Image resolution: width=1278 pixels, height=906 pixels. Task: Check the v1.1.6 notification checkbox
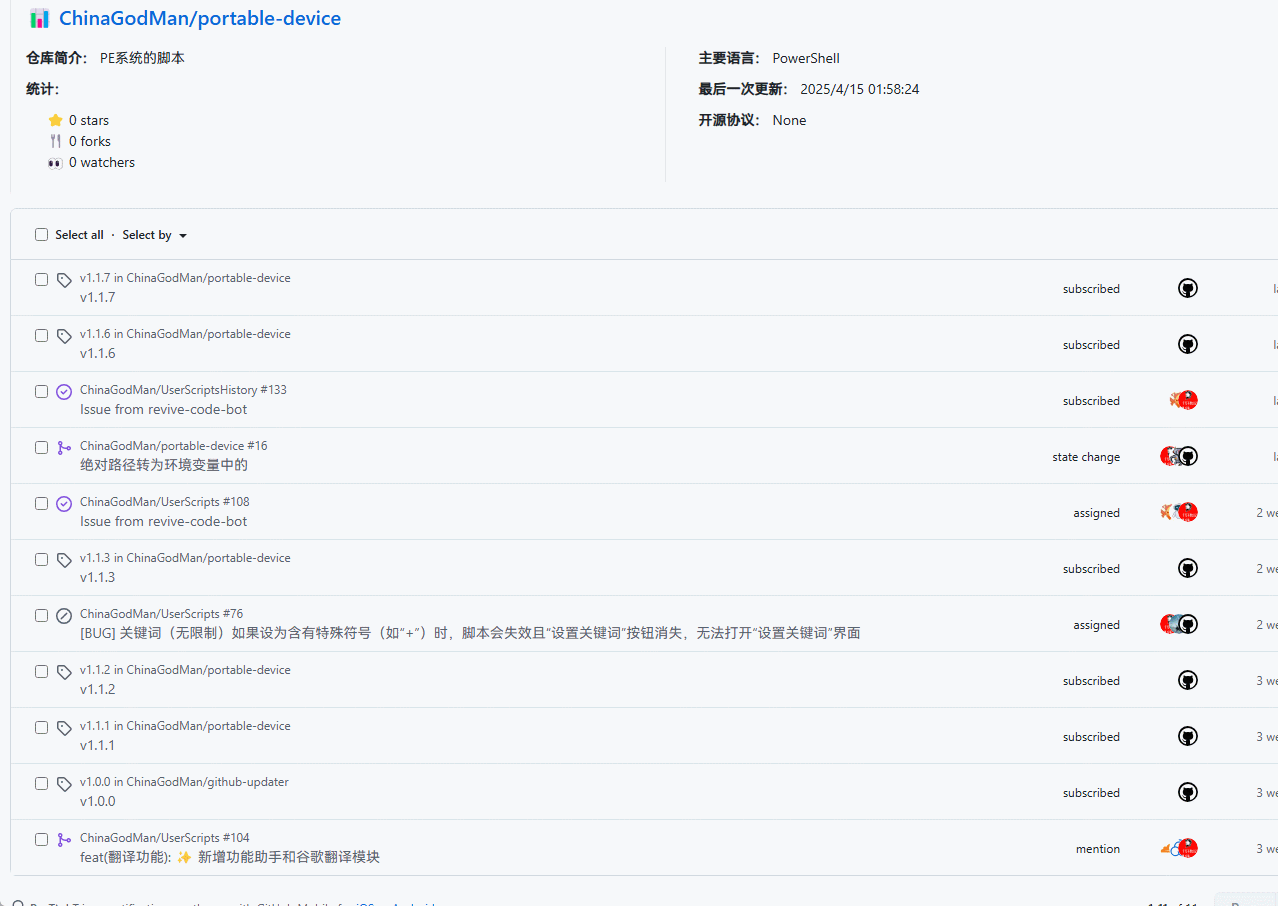click(41, 335)
